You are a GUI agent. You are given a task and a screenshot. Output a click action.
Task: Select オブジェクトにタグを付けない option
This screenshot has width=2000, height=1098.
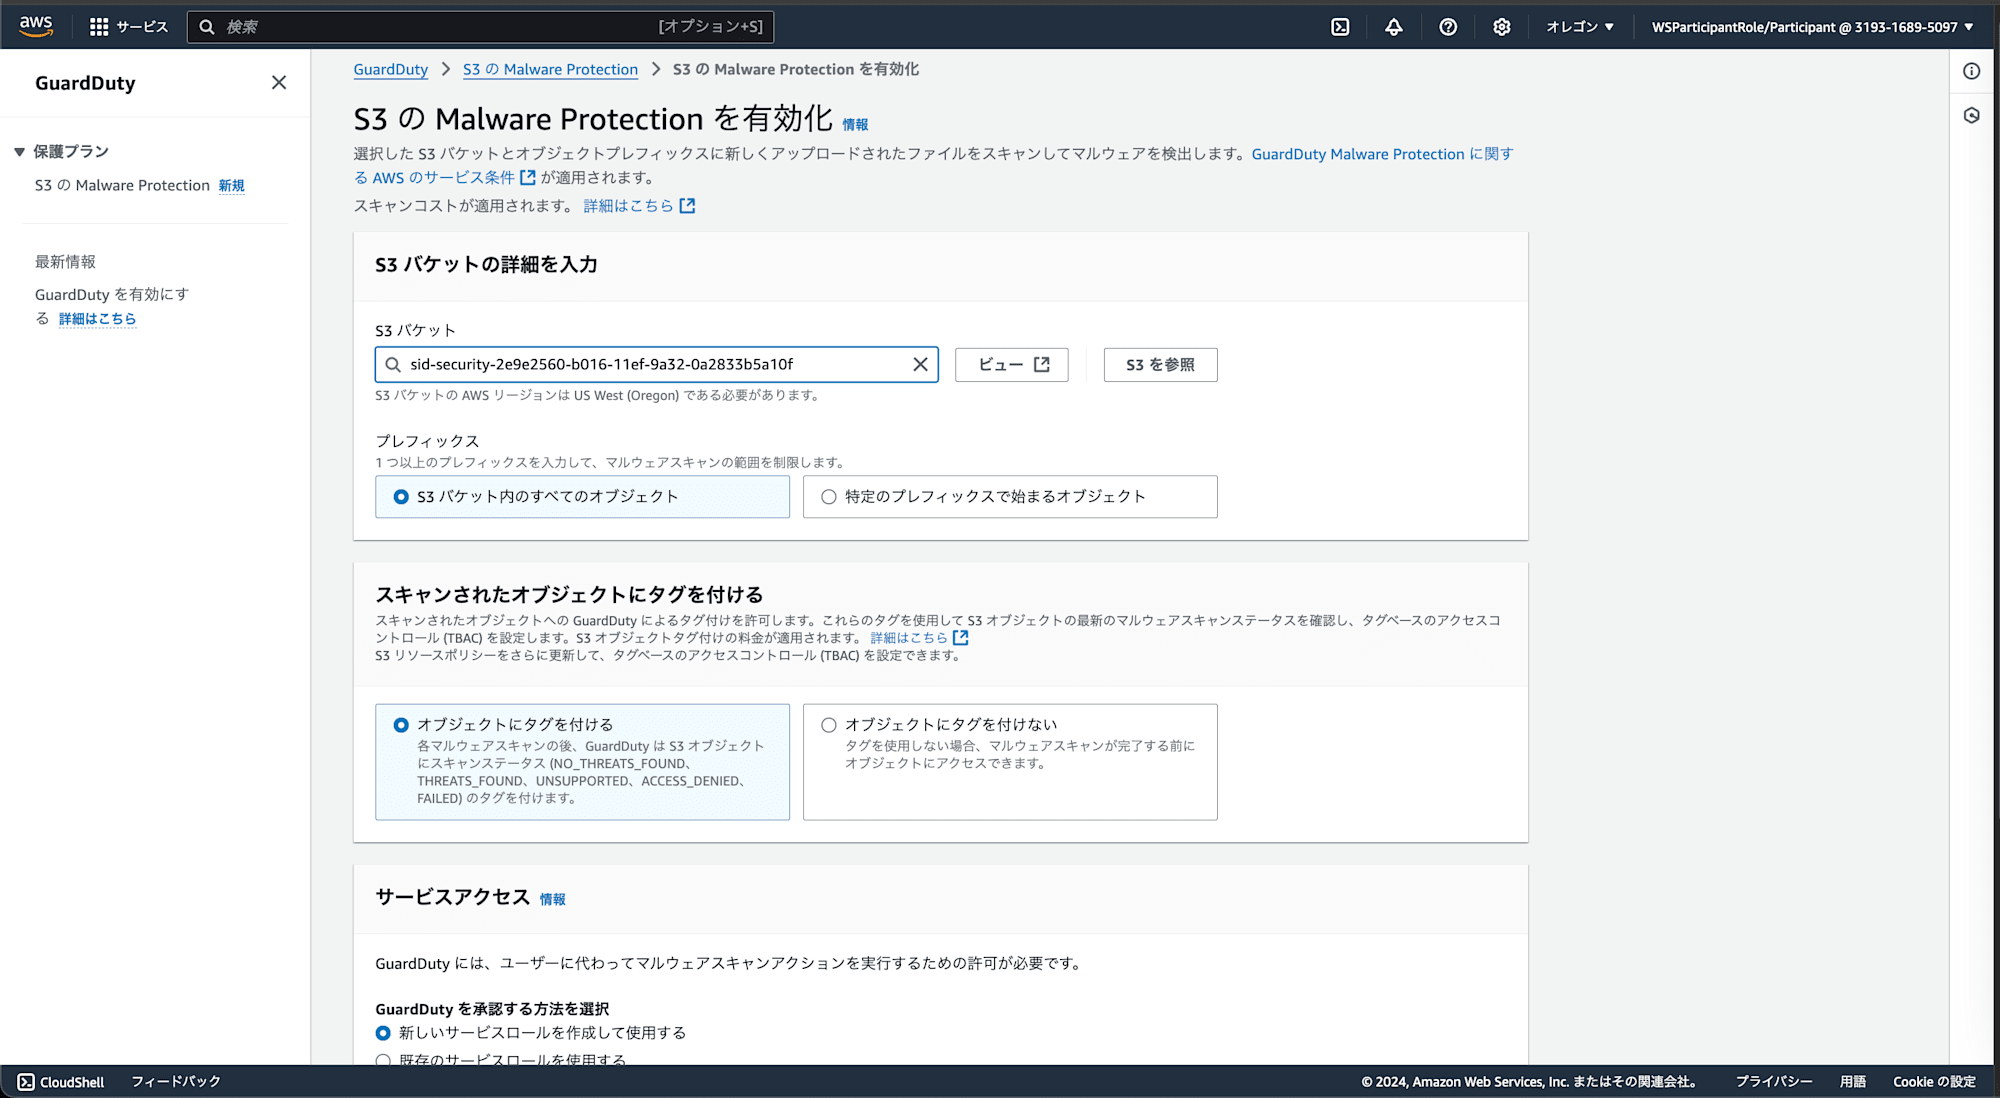1010,762
